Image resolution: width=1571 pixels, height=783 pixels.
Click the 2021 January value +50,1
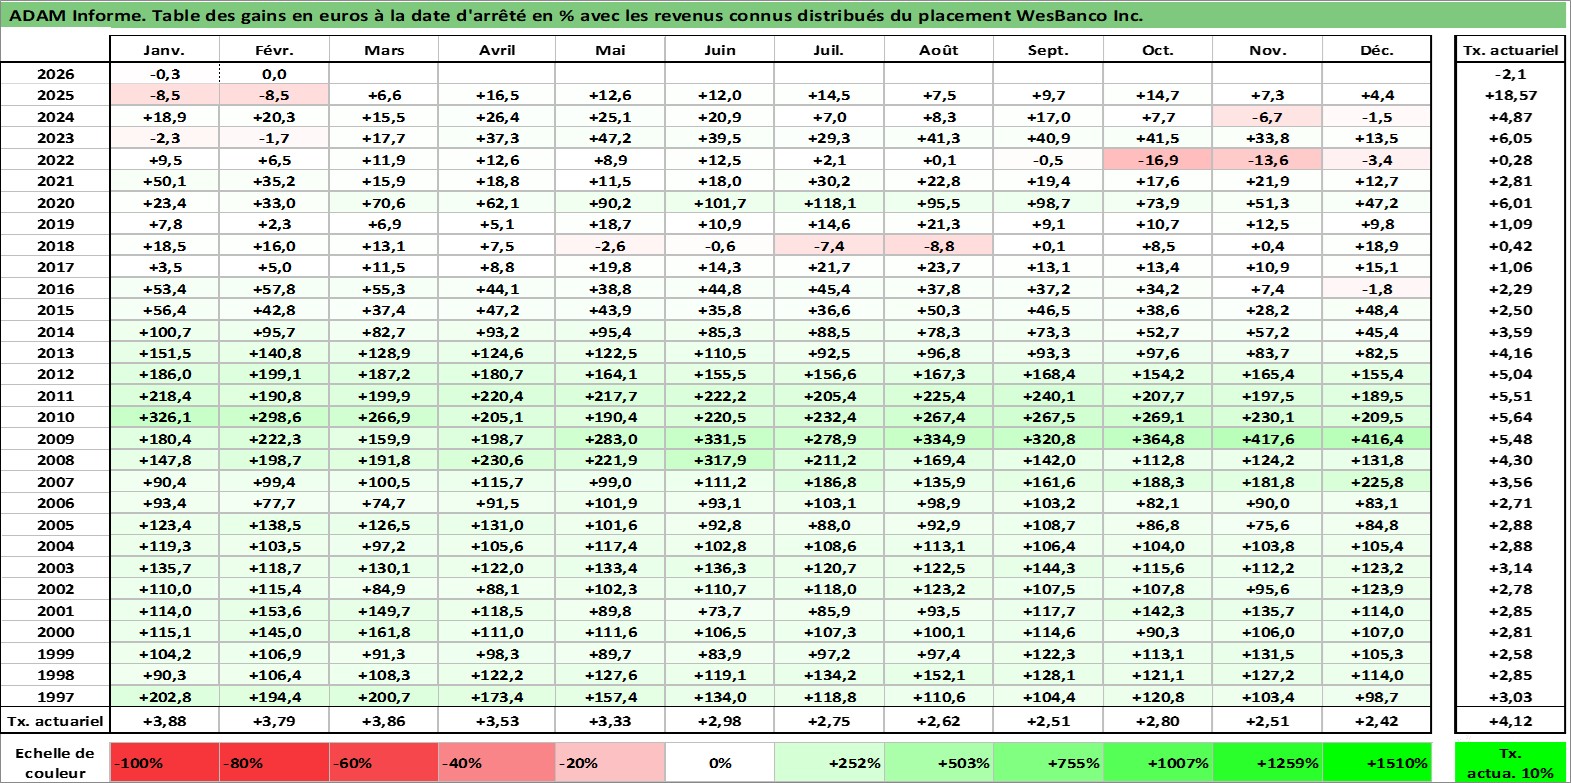164,181
